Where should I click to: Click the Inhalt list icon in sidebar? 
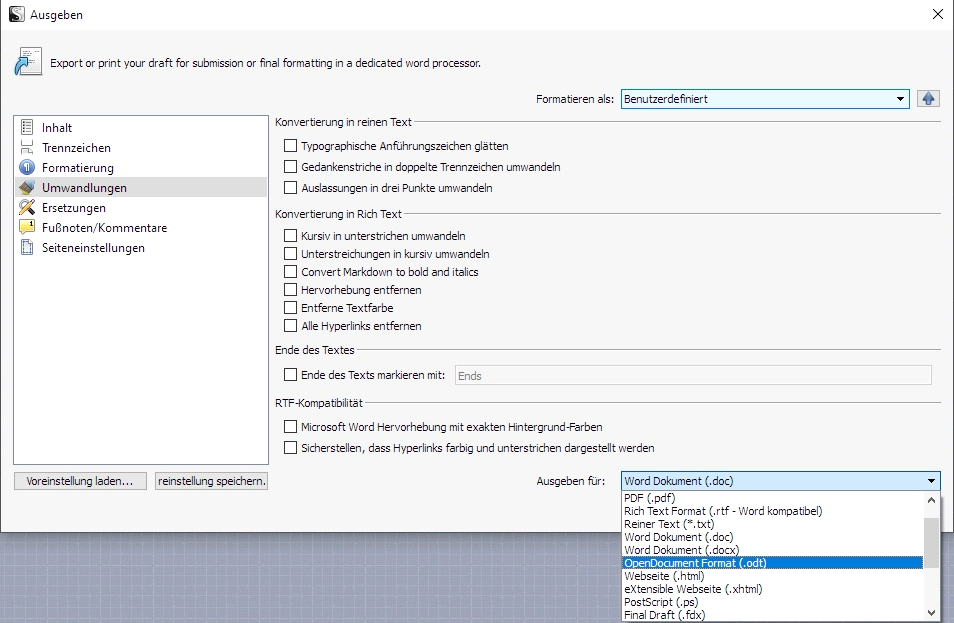[27, 127]
